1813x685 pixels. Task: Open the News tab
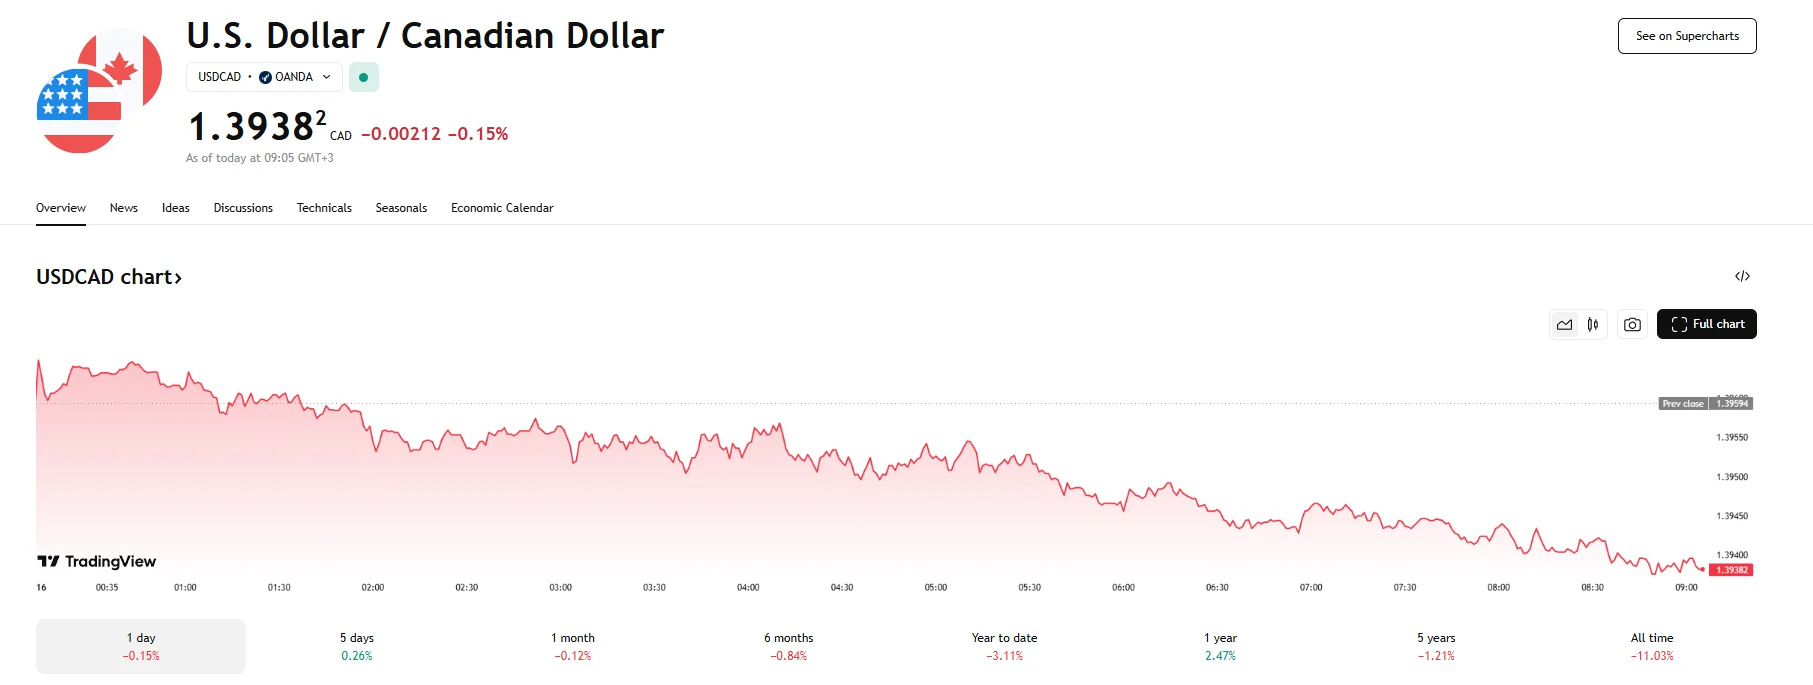[124, 208]
